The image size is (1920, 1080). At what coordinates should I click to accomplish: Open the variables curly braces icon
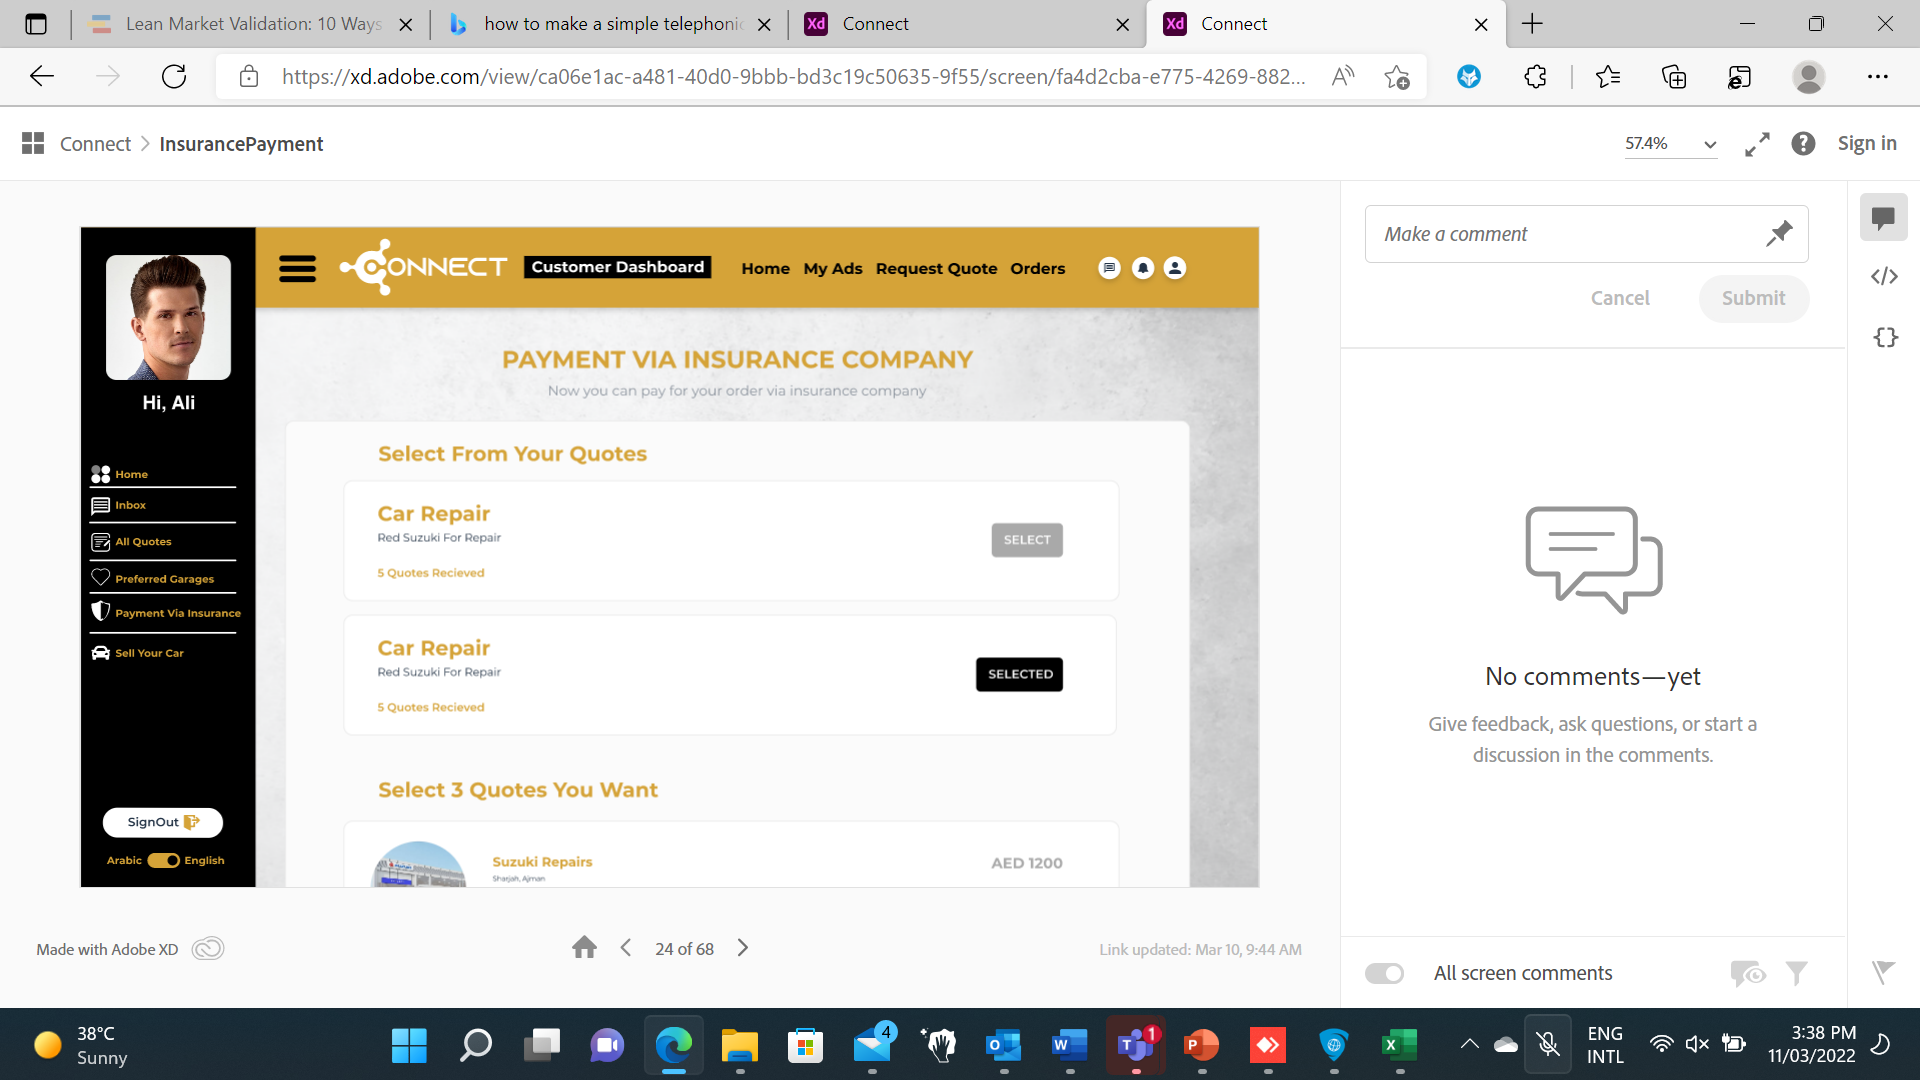pos(1885,337)
